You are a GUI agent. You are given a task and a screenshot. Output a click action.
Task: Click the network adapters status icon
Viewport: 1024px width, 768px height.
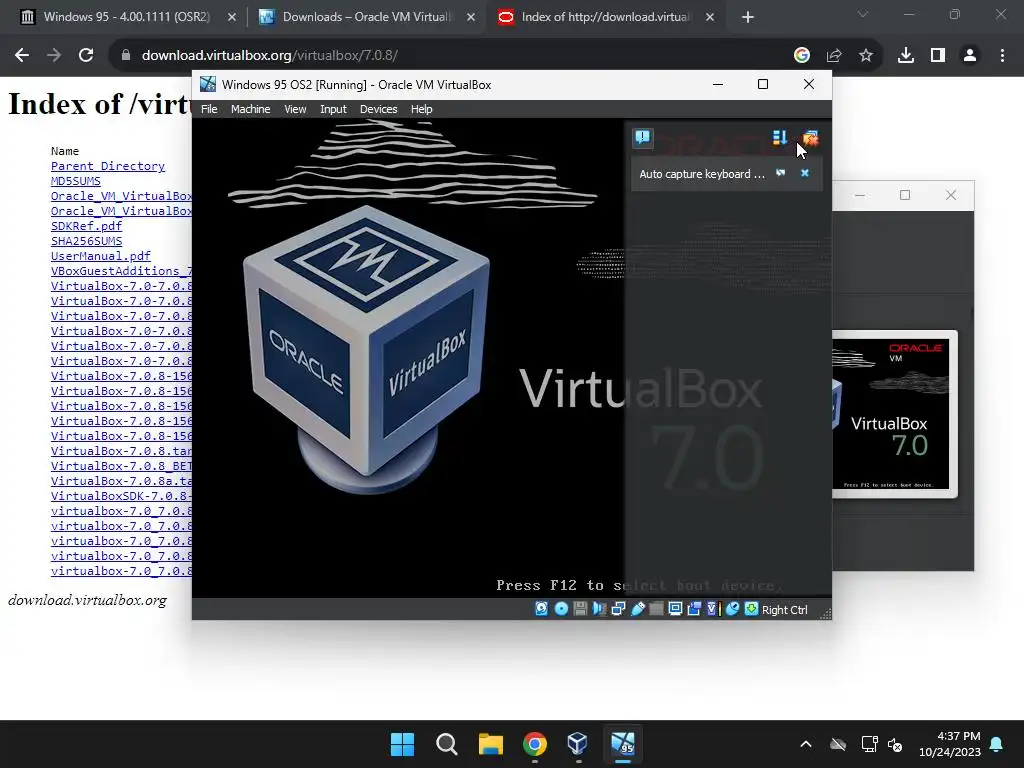pos(618,609)
